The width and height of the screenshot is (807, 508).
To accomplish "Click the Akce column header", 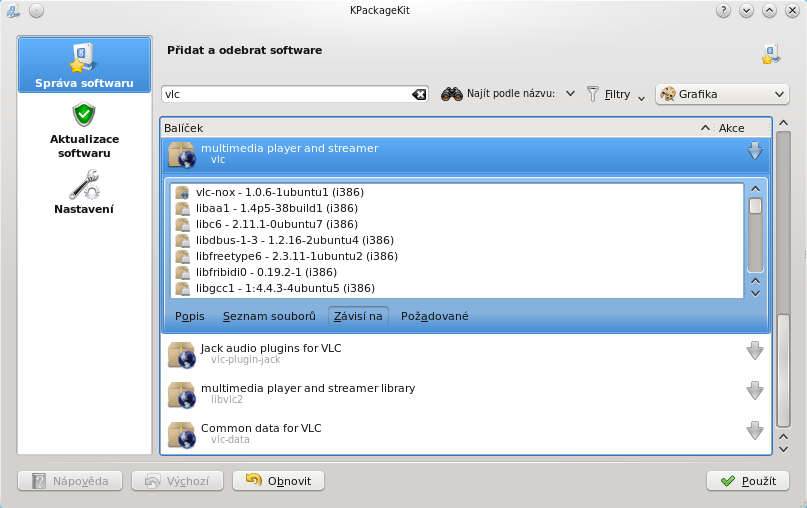I will tap(731, 128).
